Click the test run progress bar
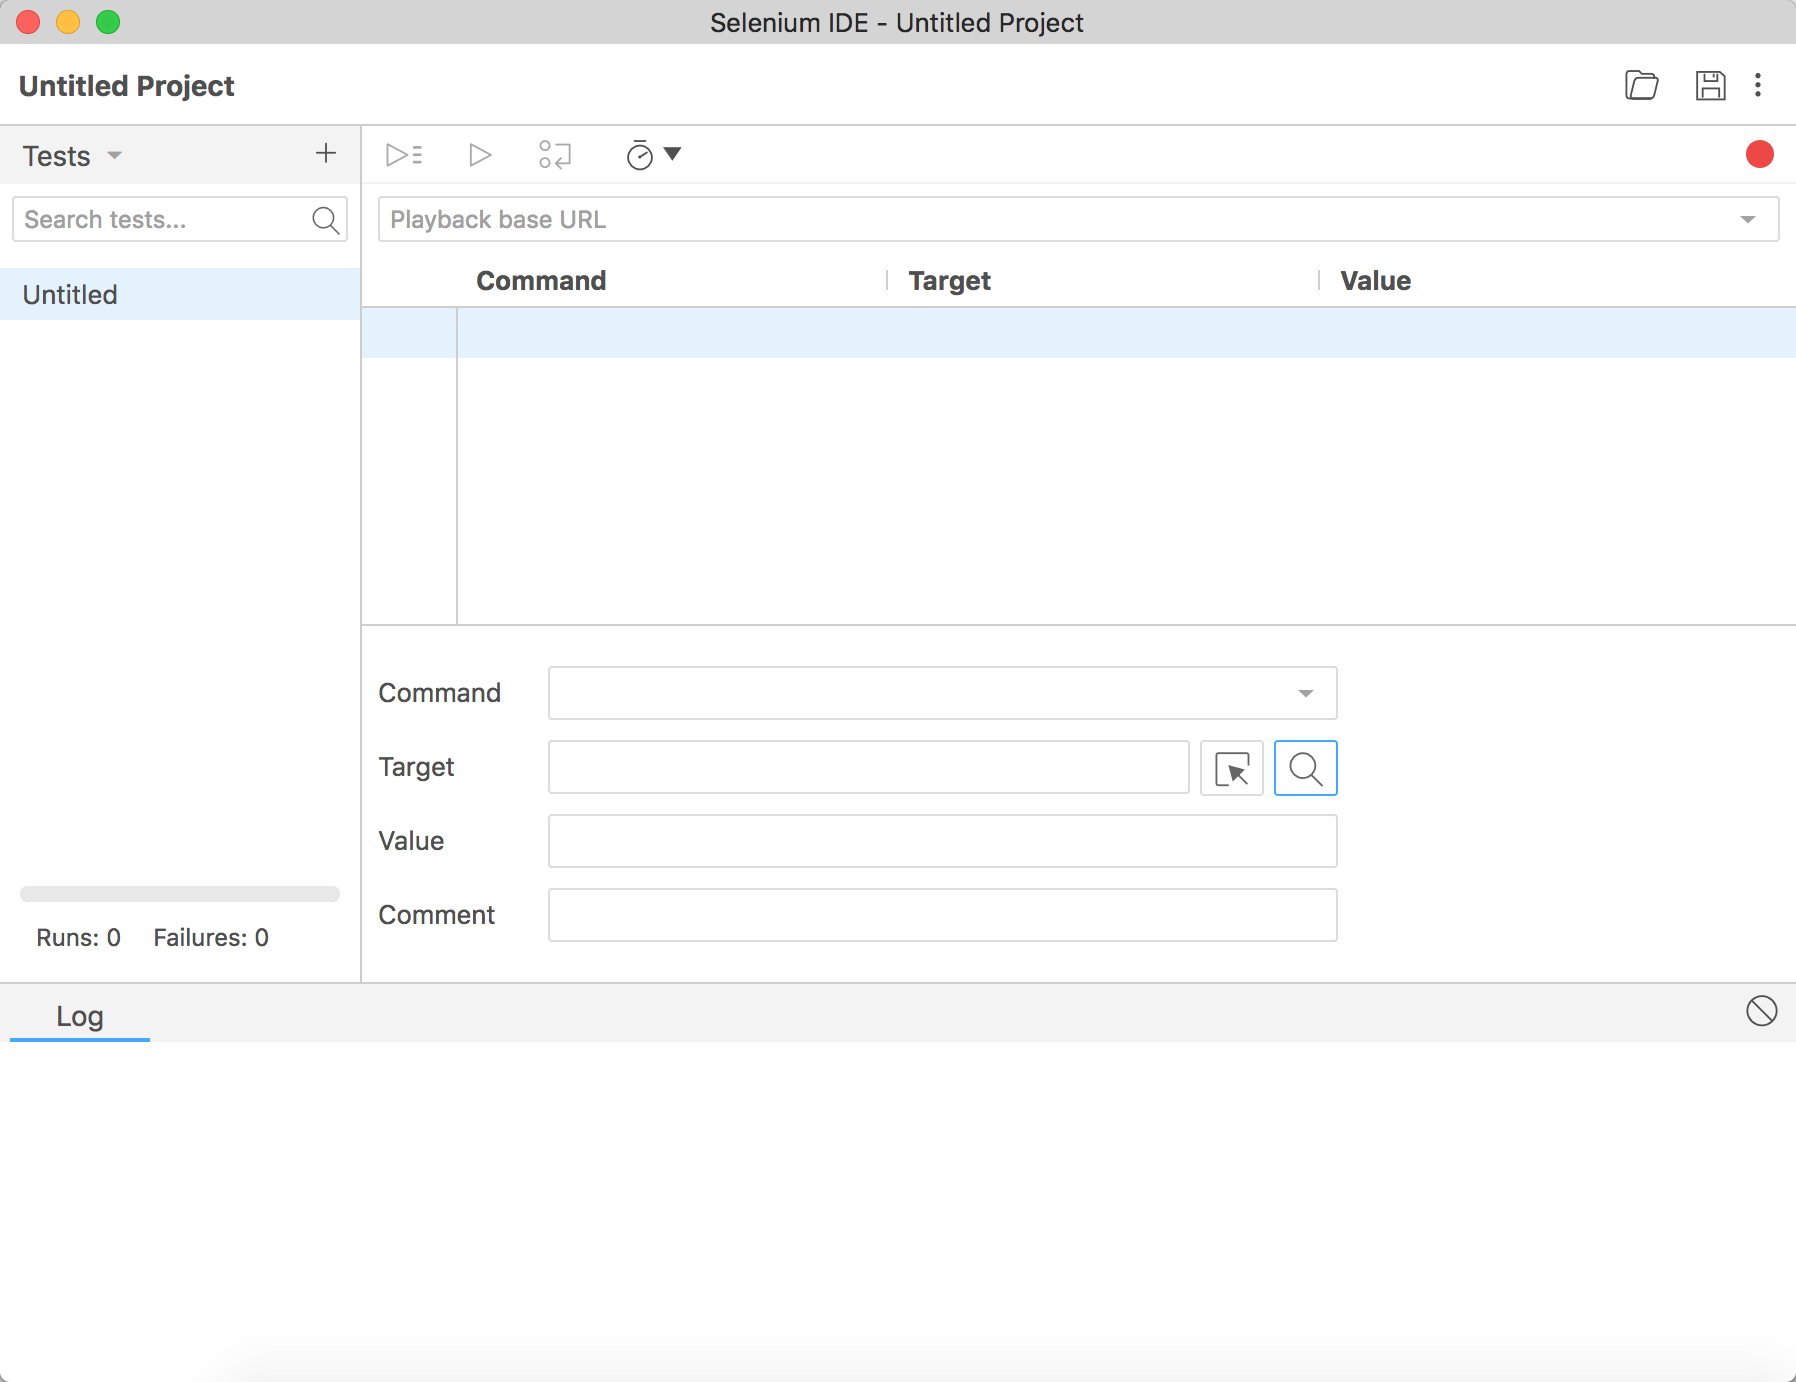The image size is (1796, 1382). [180, 894]
